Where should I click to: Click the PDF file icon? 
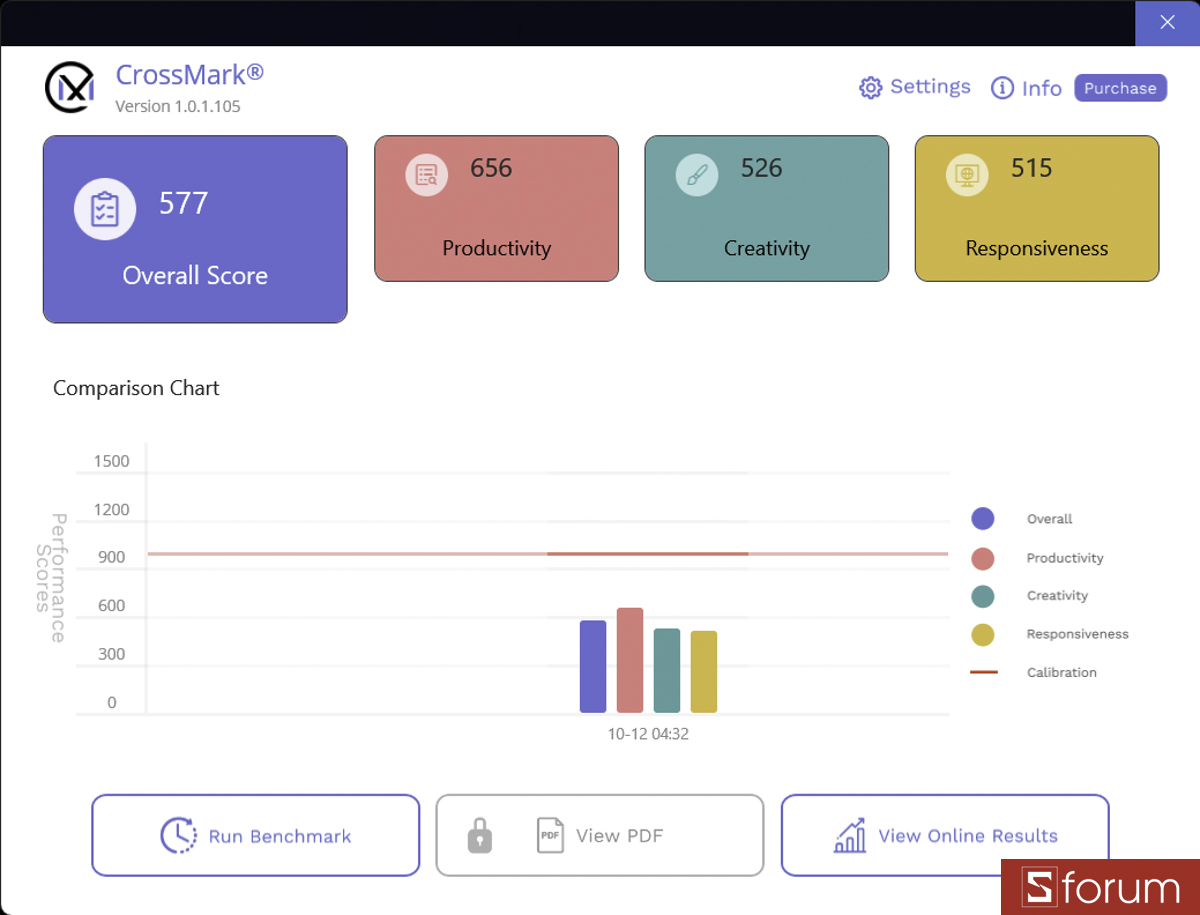[x=550, y=835]
